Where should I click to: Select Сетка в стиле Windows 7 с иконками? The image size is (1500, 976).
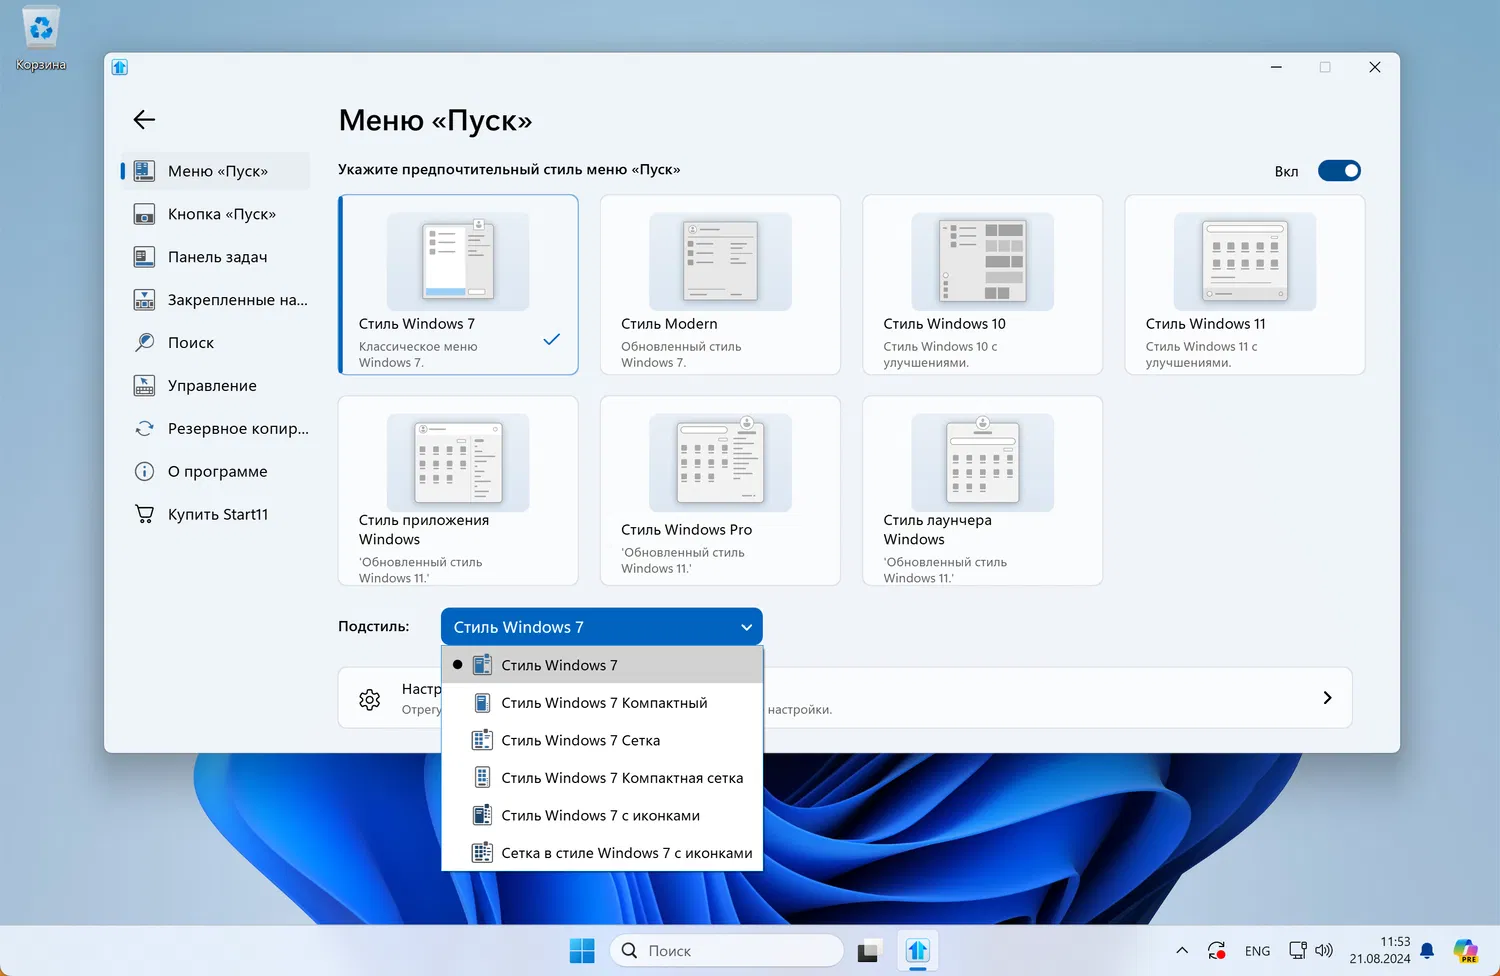point(602,853)
